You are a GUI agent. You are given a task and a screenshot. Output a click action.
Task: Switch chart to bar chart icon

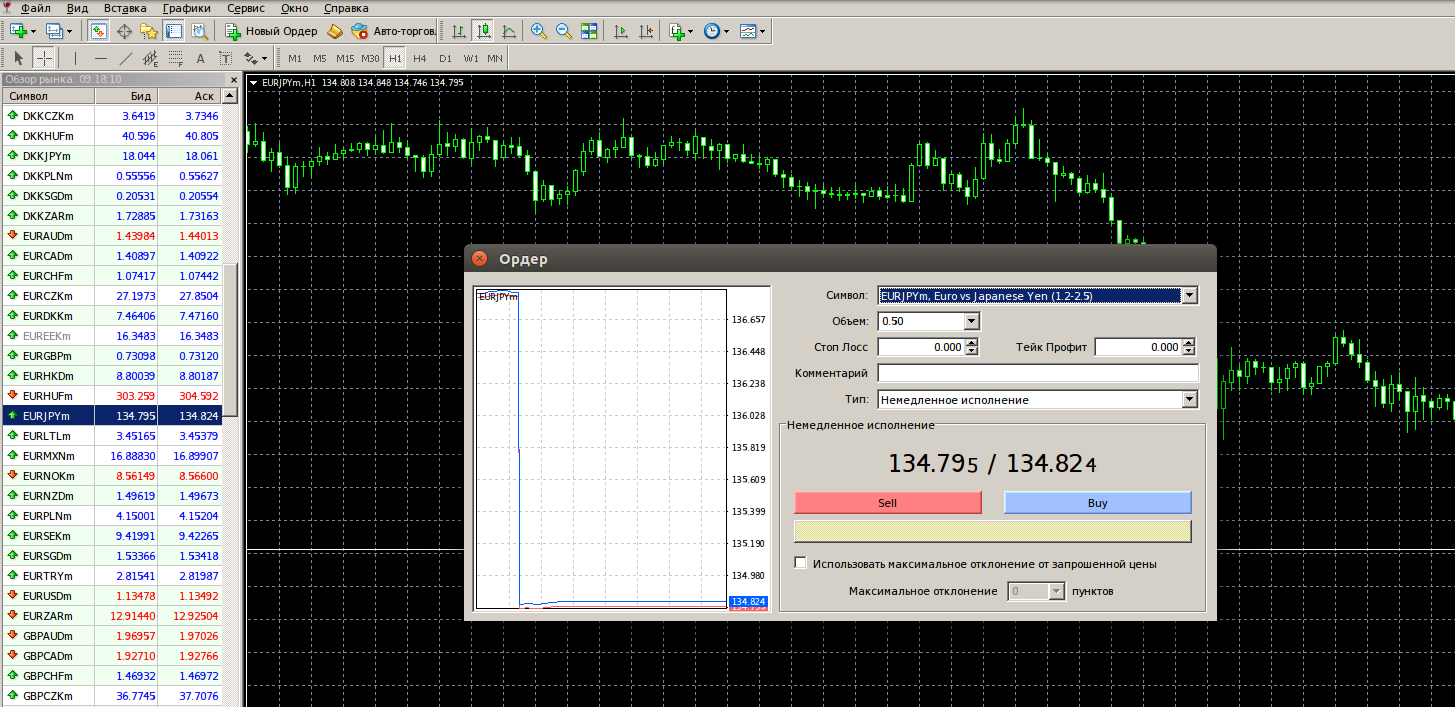458,31
